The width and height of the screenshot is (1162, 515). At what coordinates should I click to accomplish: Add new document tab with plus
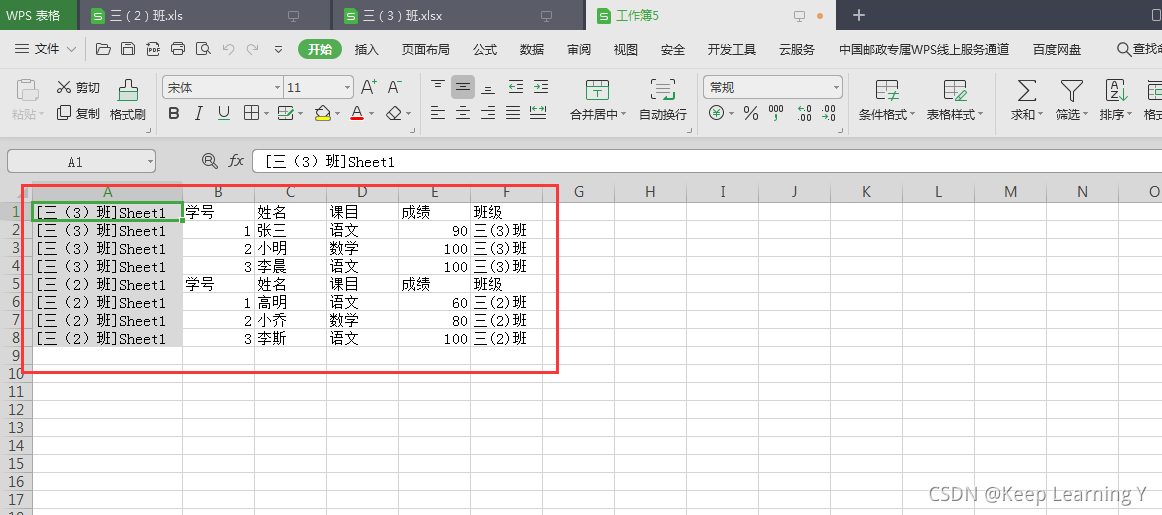coord(859,16)
